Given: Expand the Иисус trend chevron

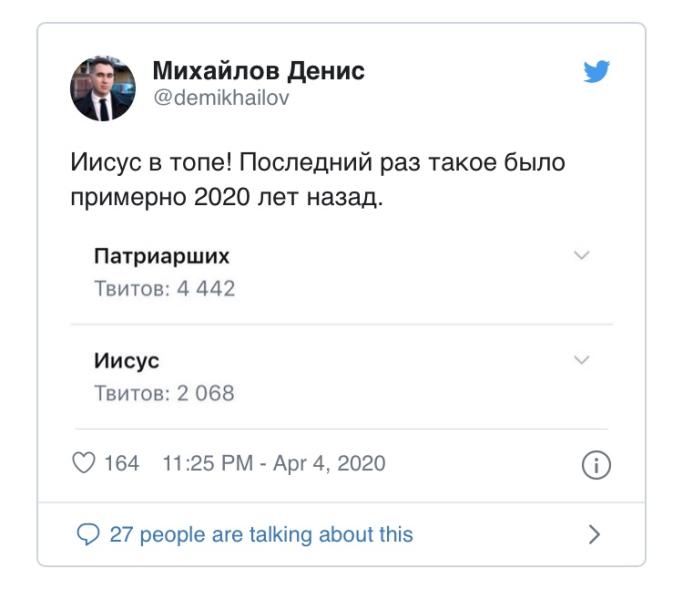Looking at the screenshot, I should point(582,360).
